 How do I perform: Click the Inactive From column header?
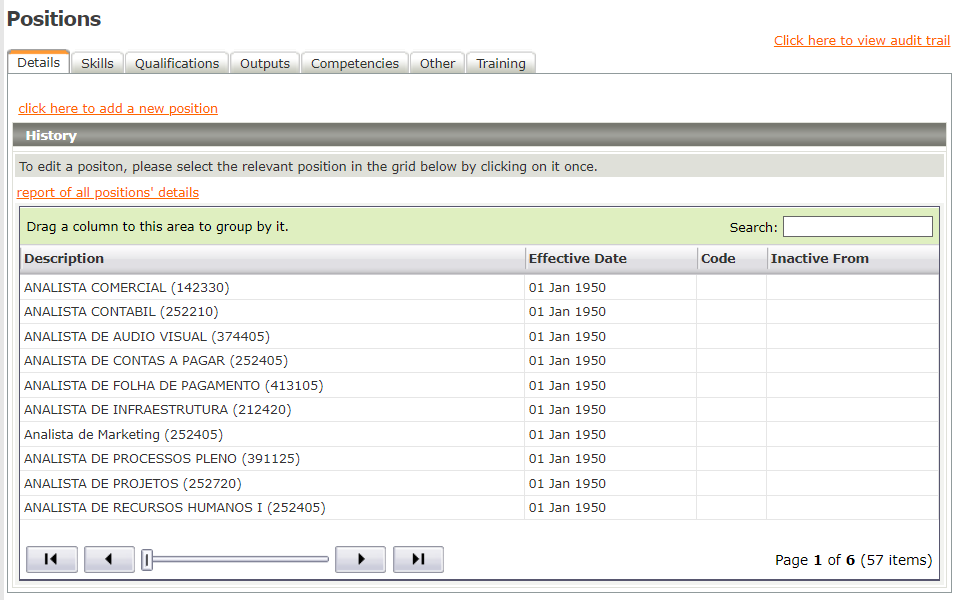pyautogui.click(x=820, y=258)
